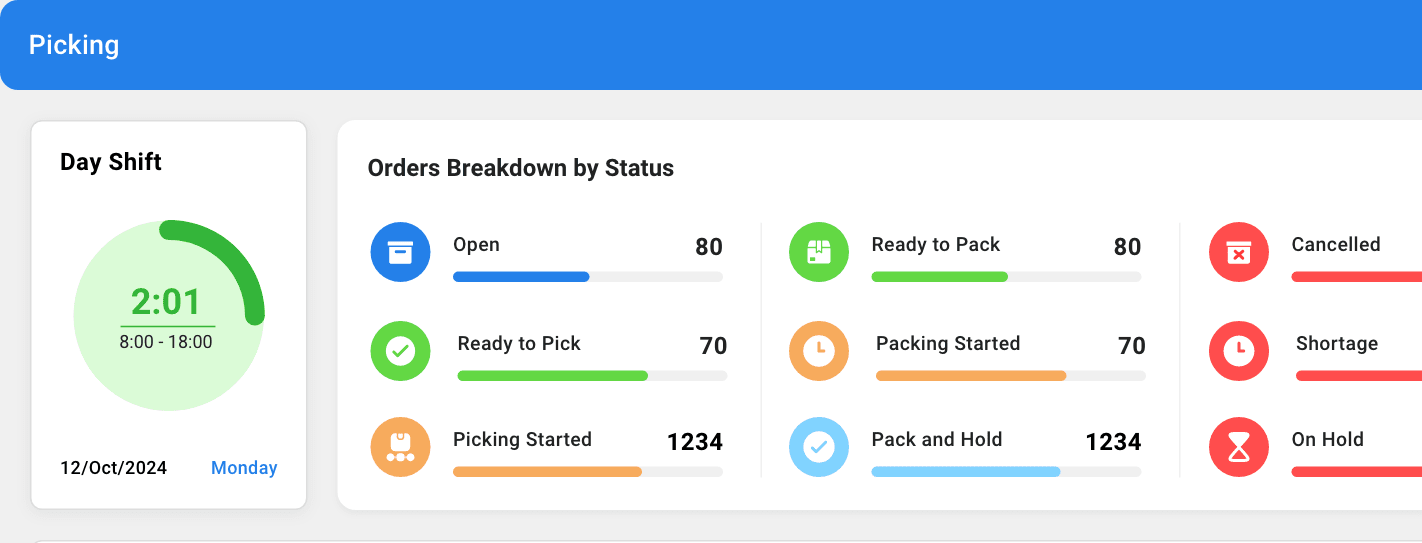Click the Packing Started clock icon

[819, 351]
